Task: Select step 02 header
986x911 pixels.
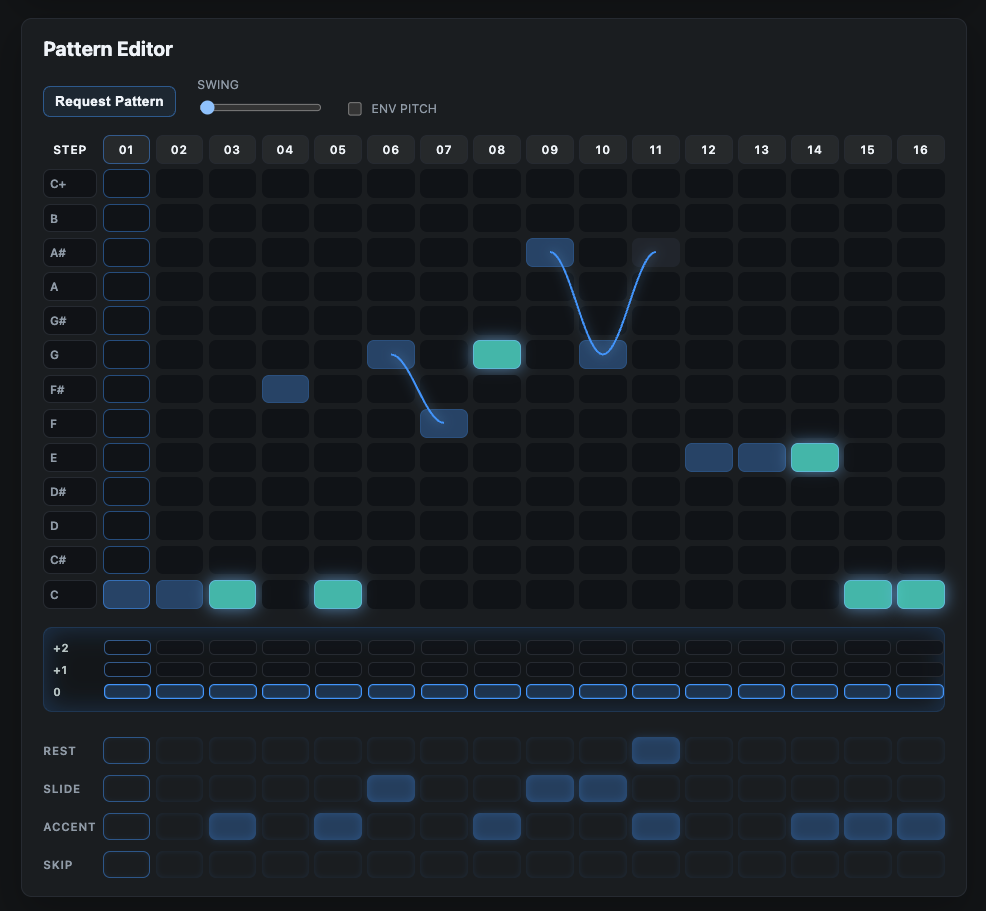Action: [179, 150]
